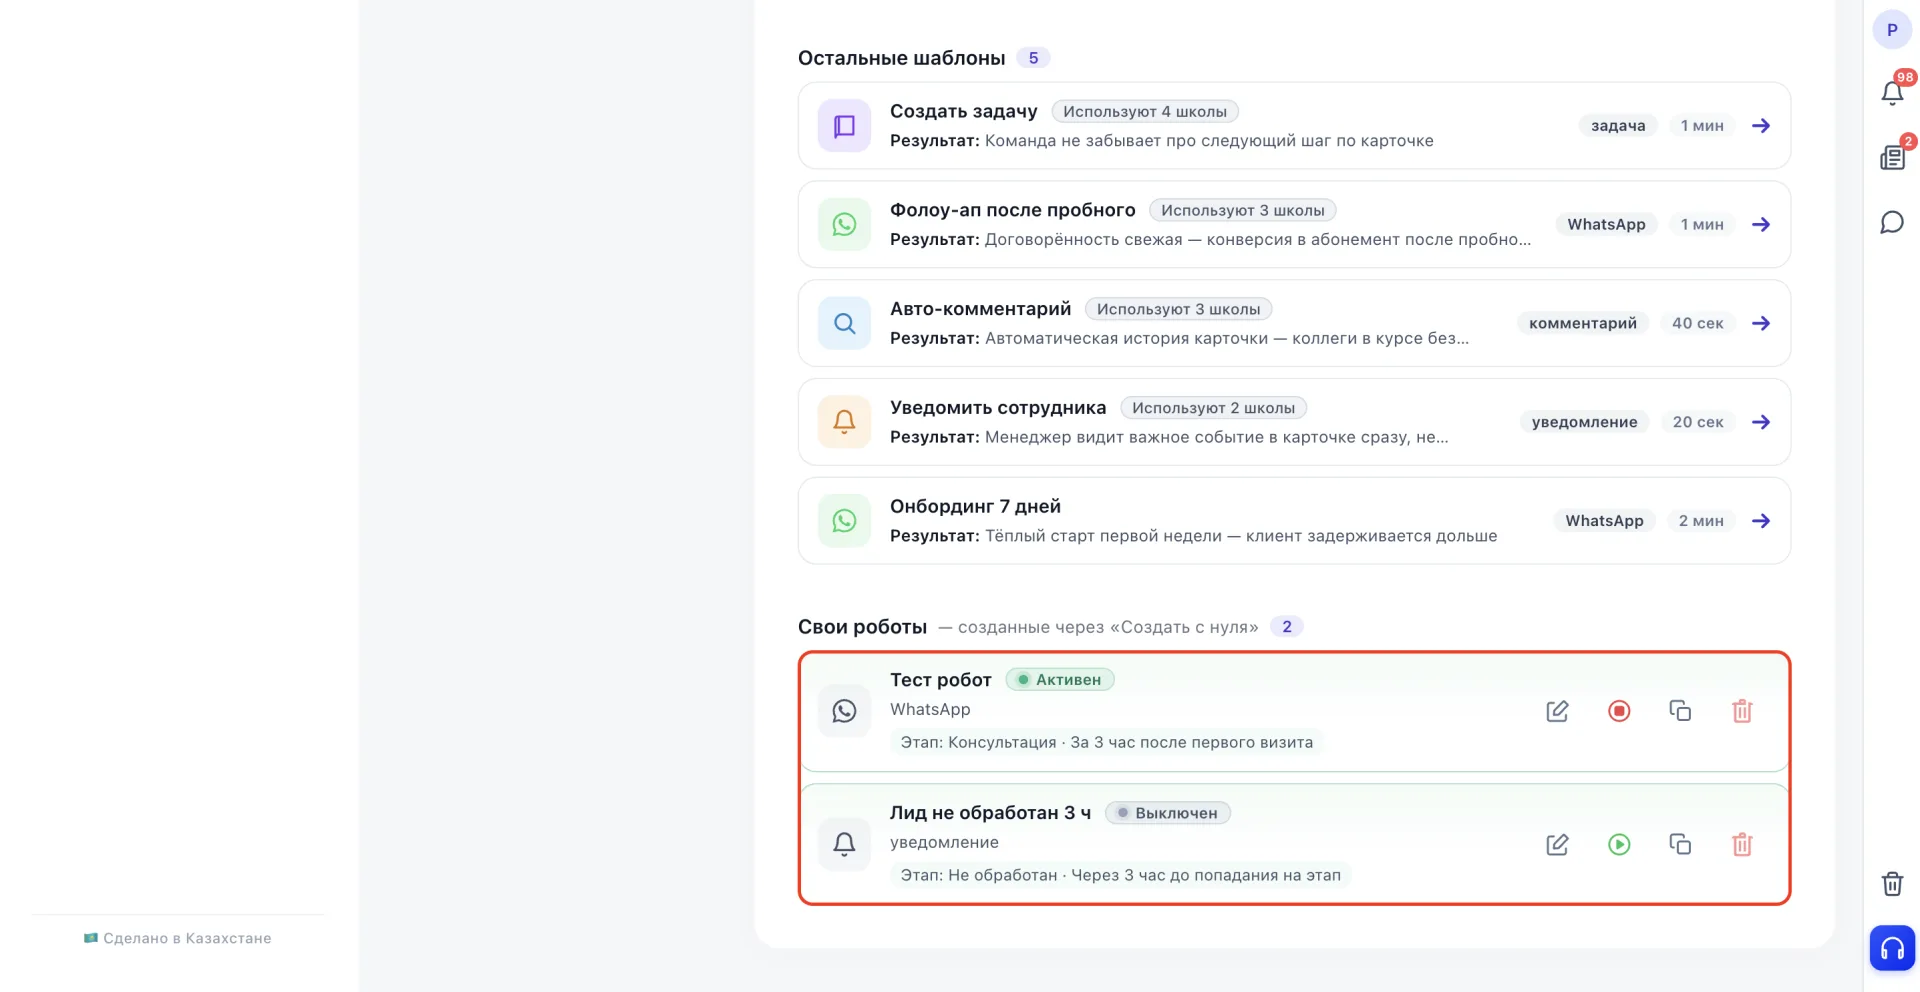Click 'Используют 3 школы' badge on Фолоу-ап row
This screenshot has height=992, width=1920.
[1243, 211]
